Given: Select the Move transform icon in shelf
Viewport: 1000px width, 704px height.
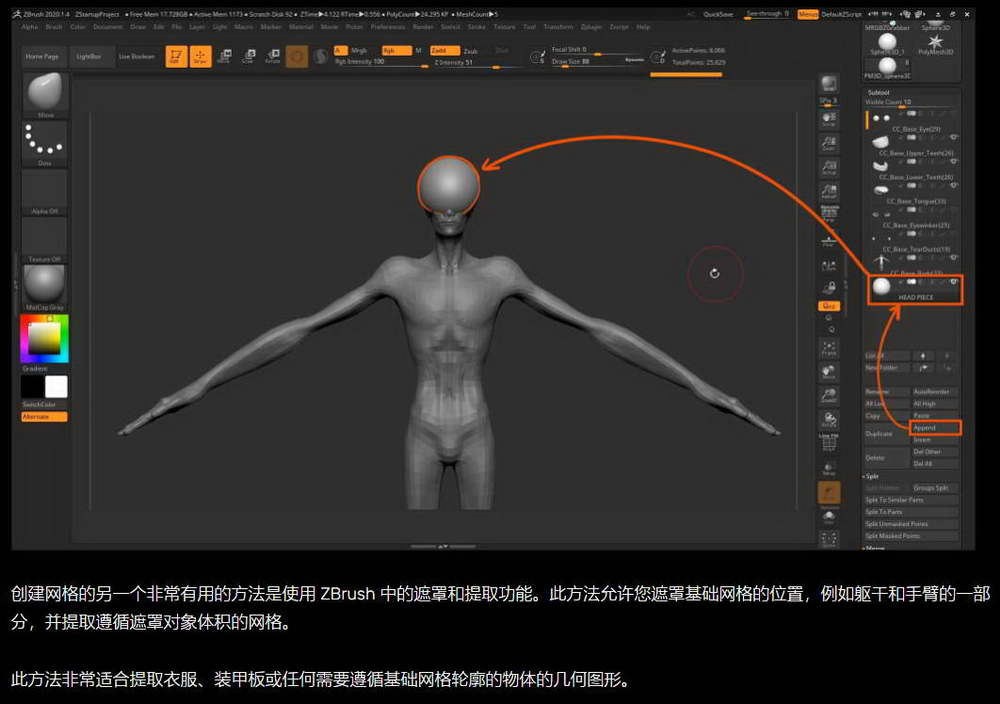Looking at the screenshot, I should [224, 57].
